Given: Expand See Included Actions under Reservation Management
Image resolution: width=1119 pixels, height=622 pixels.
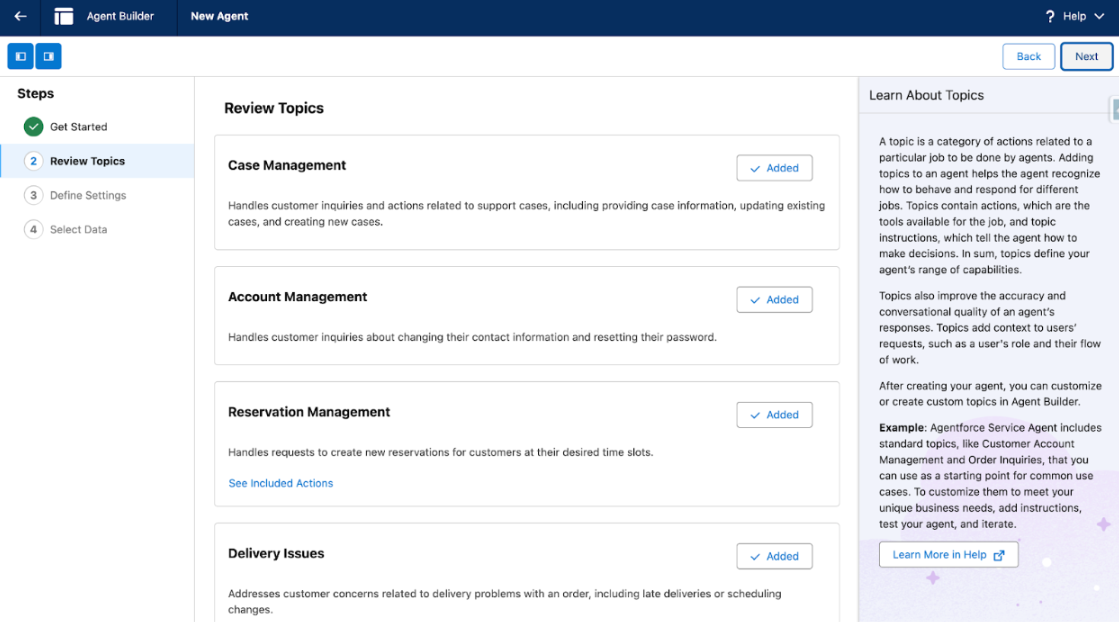Looking at the screenshot, I should coord(281,483).
